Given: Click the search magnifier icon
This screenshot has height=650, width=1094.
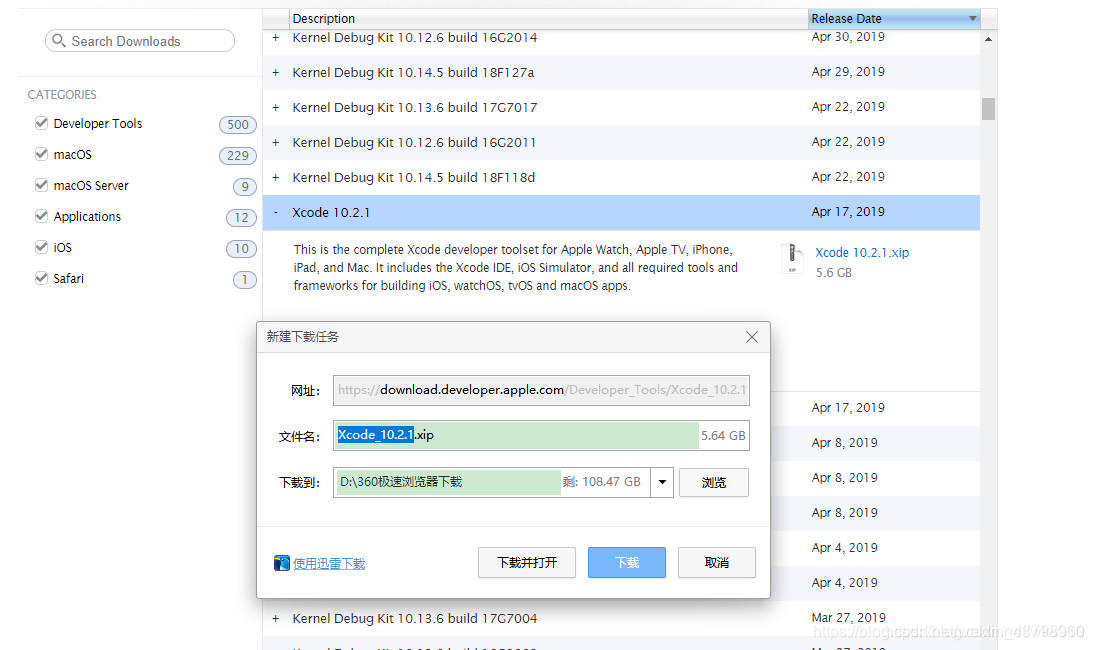Looking at the screenshot, I should coord(59,40).
